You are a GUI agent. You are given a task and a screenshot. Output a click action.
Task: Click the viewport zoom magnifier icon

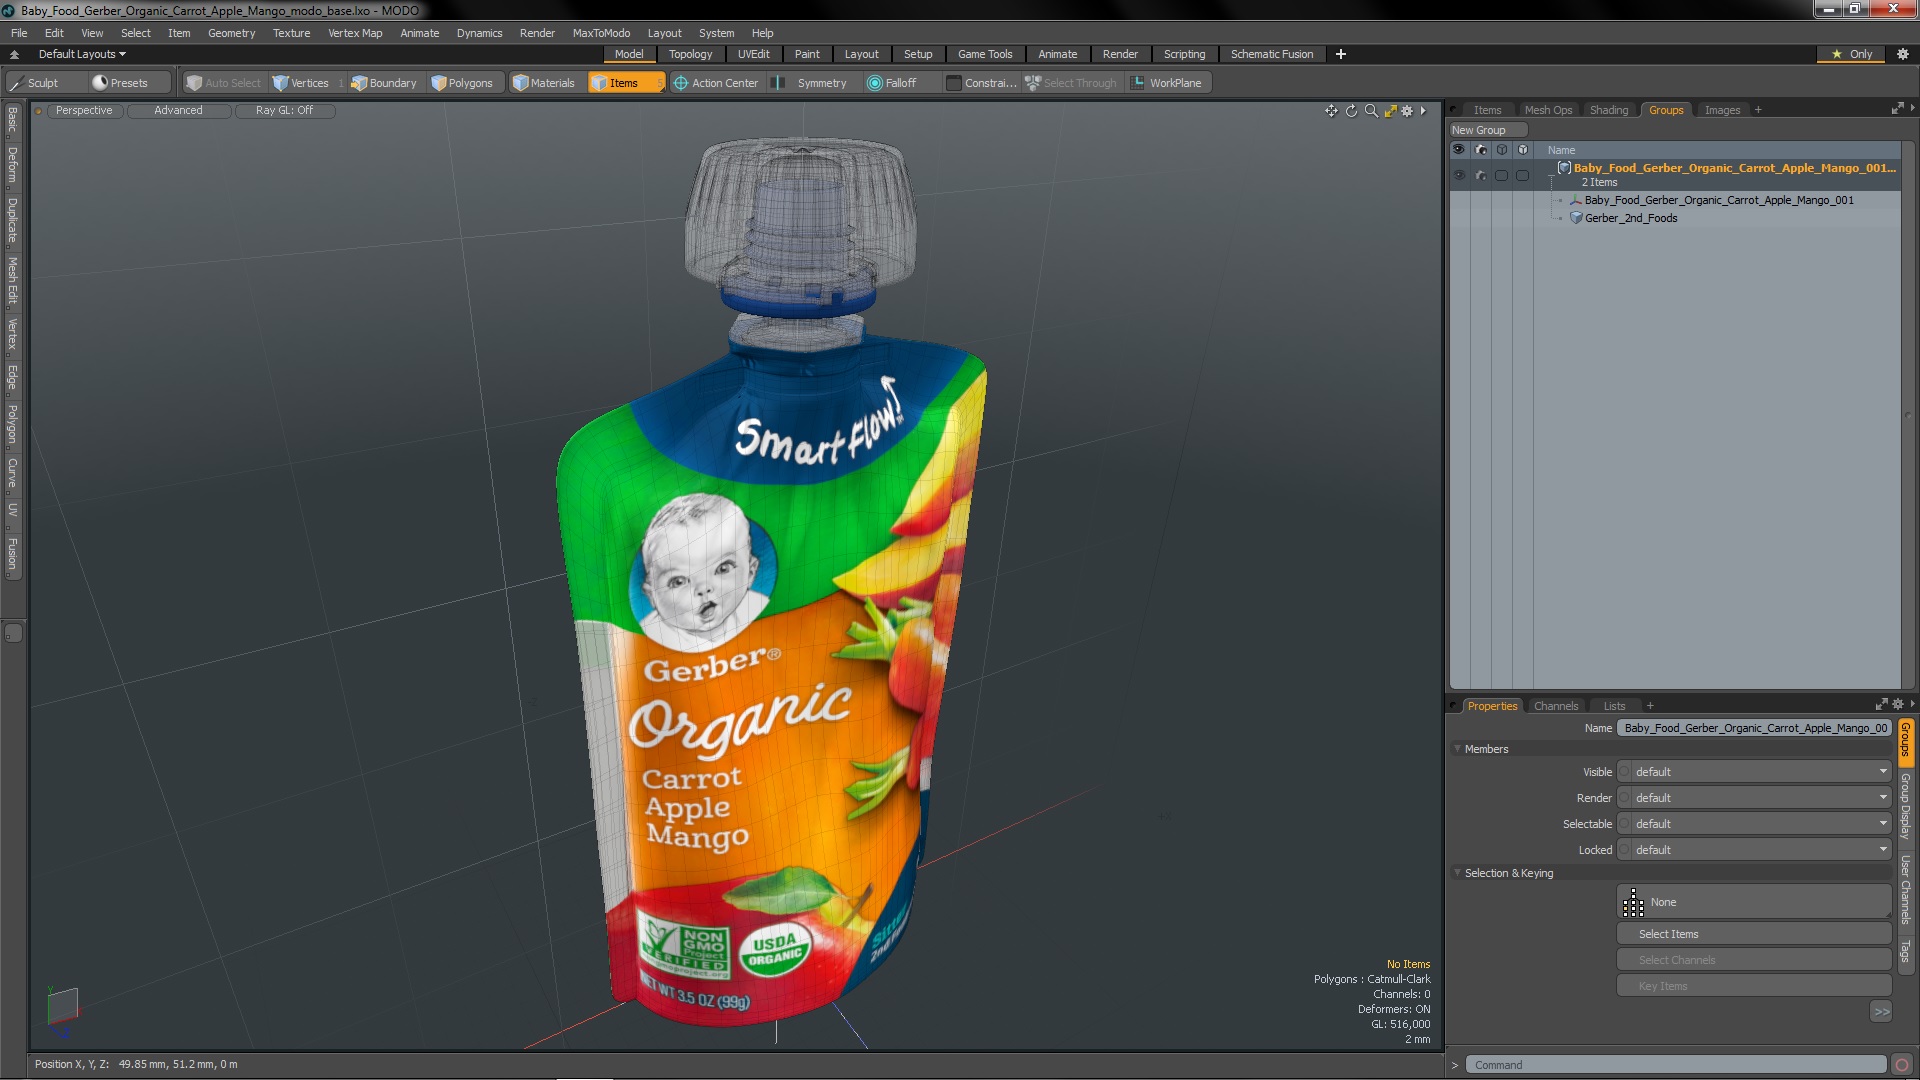(x=1371, y=111)
